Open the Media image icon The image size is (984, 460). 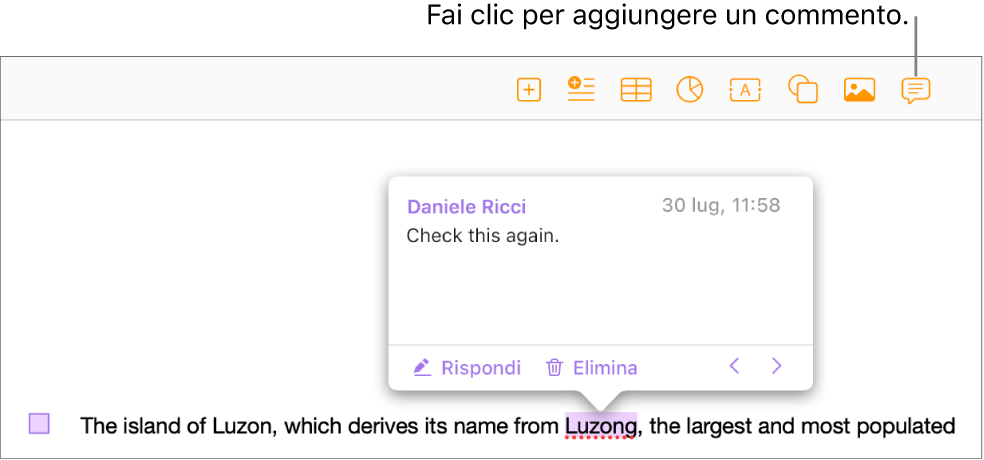(x=859, y=90)
